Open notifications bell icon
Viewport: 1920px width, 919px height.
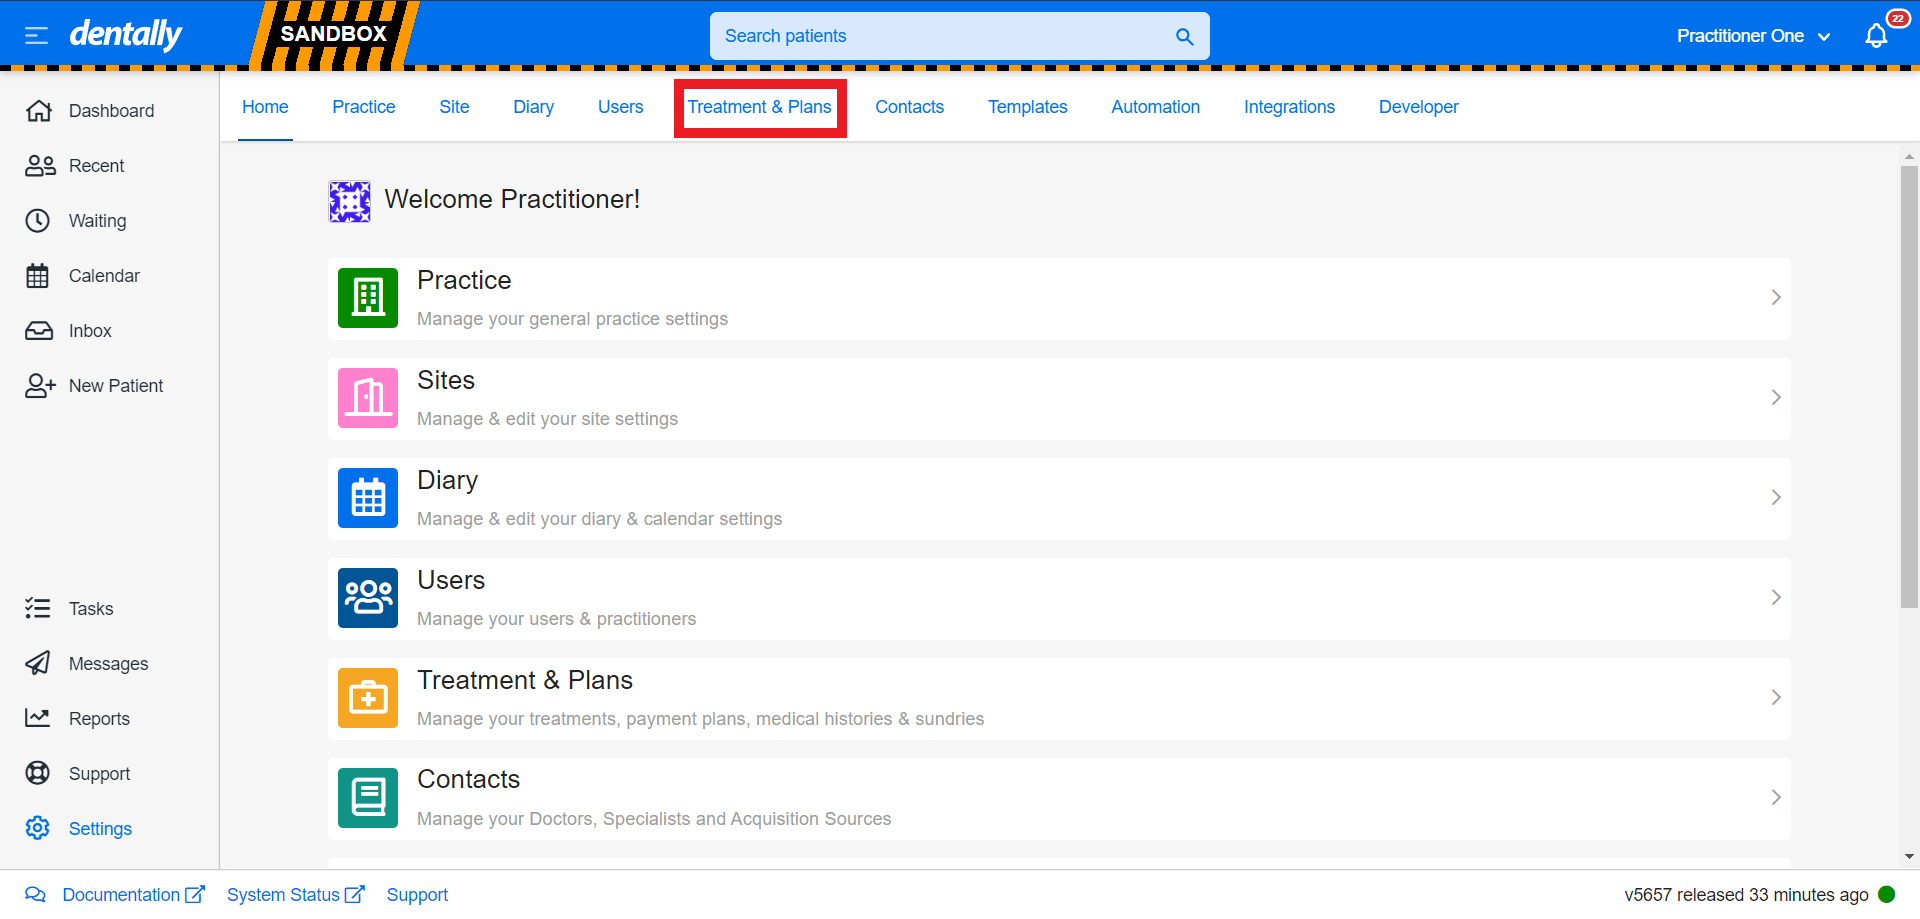[1876, 36]
